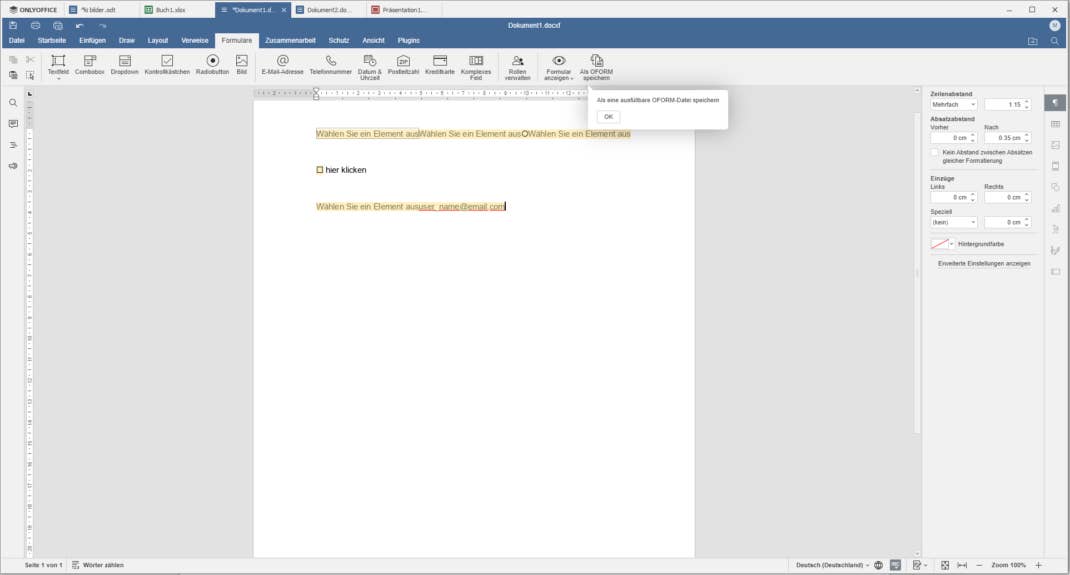Open the Deutsch (Deutschland) language selector
1070x575 pixels.
[831, 565]
